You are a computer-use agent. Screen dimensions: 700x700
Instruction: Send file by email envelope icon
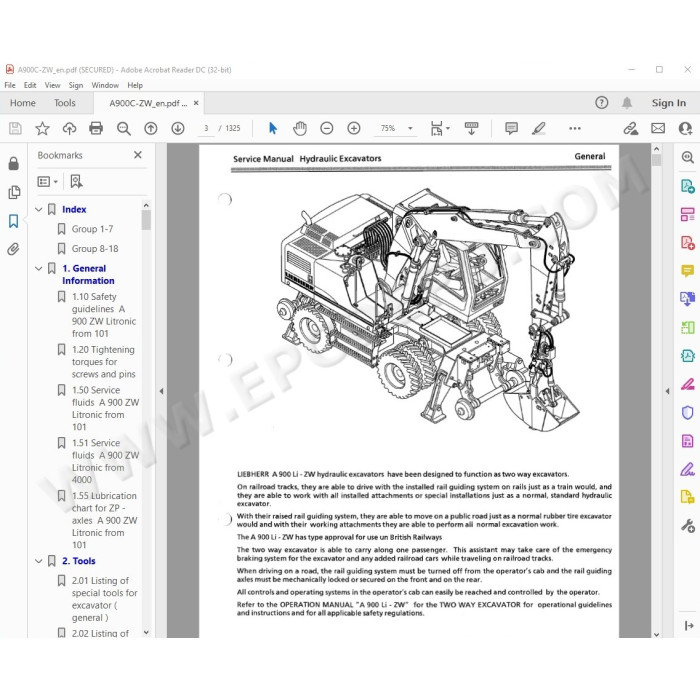coord(658,129)
